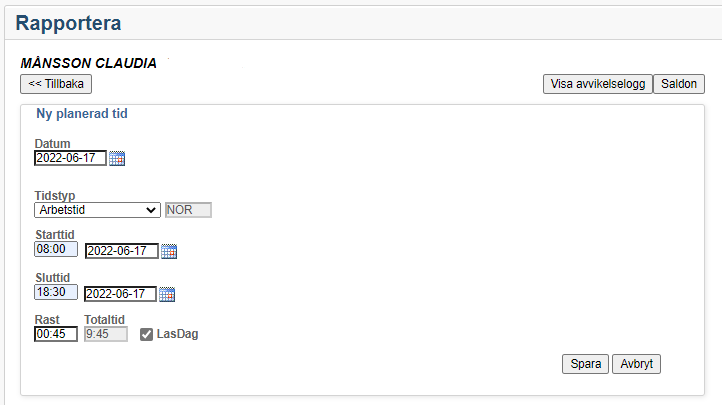The width and height of the screenshot is (722, 405).
Task: Select the Starttid 08:00 time field
Action: click(56, 249)
